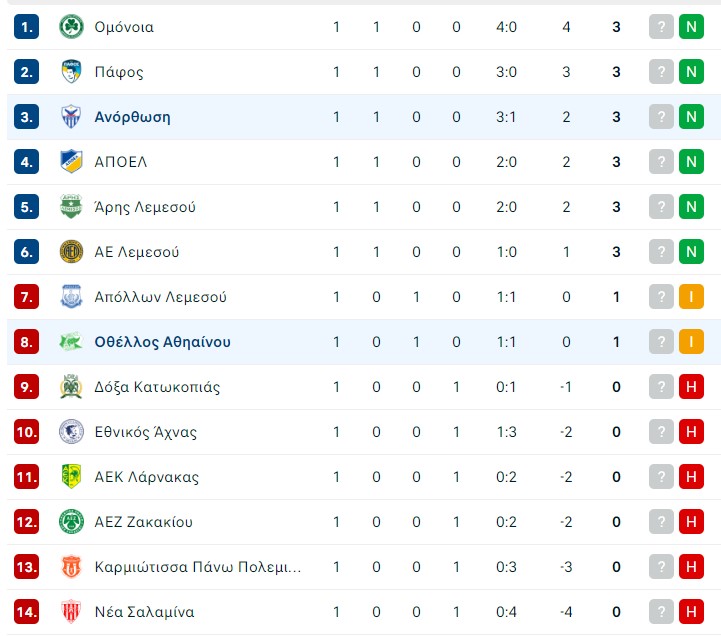
Task: Click the green N form badge for Ομόνοια
Action: (x=691, y=27)
